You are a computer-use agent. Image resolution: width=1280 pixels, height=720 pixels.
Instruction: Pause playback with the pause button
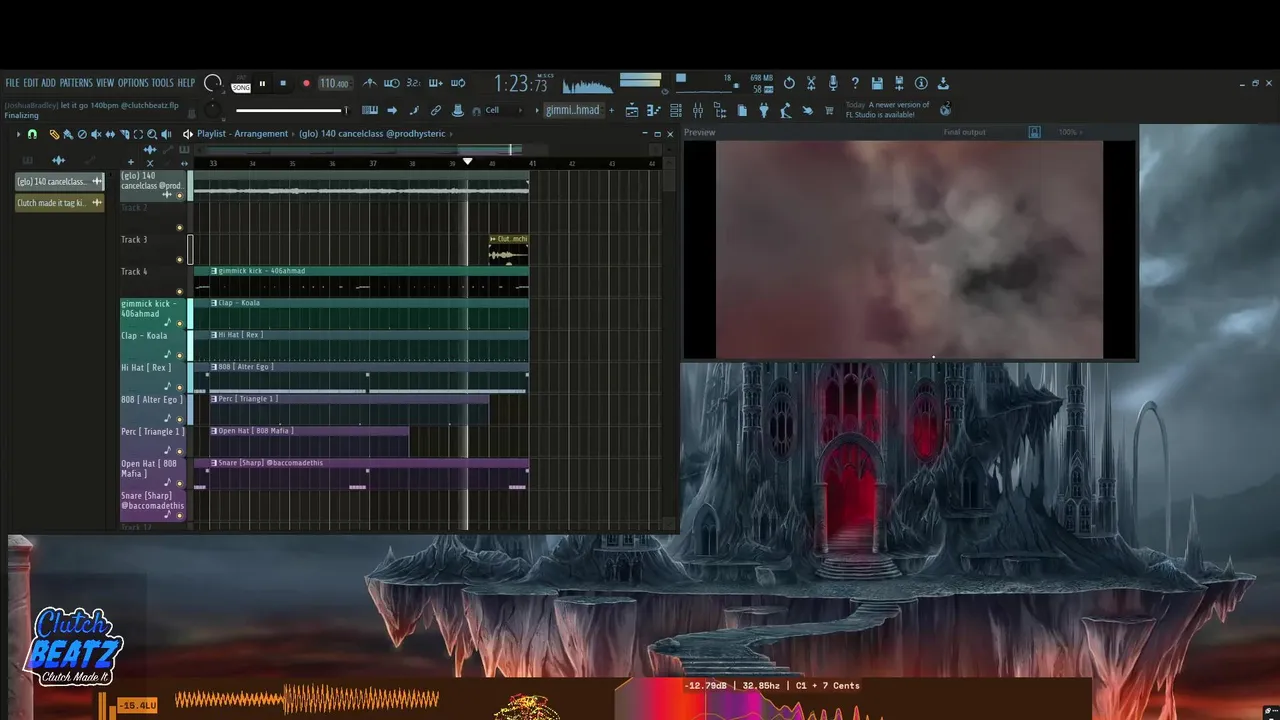pos(262,84)
